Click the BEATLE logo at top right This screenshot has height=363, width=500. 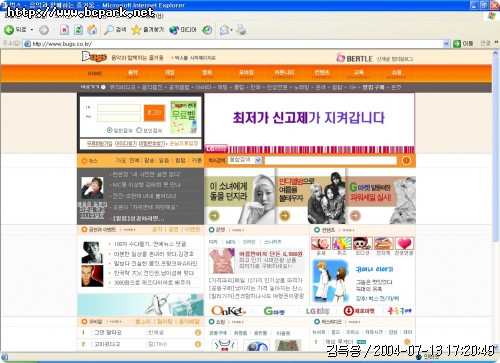(354, 58)
